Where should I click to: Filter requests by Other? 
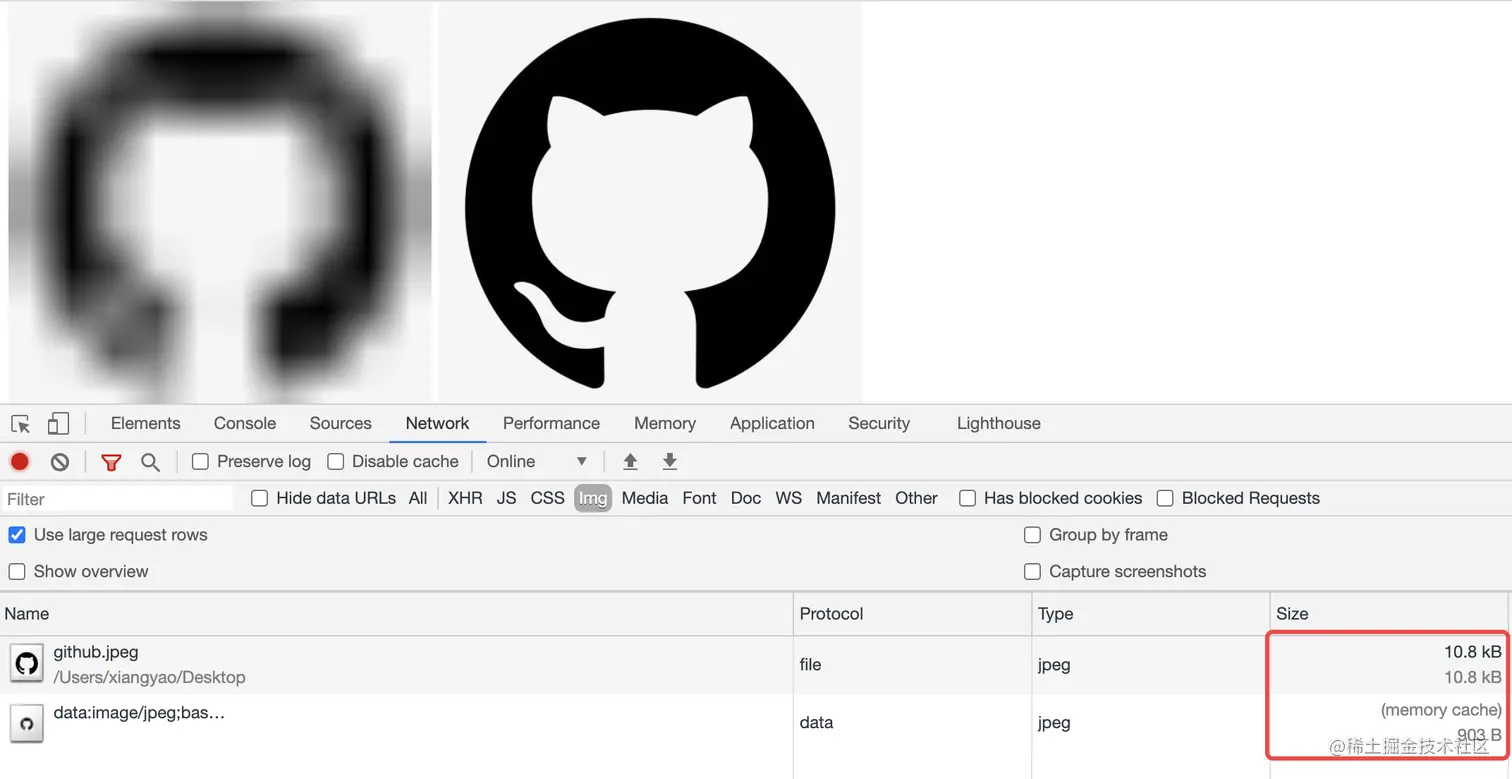(x=917, y=498)
